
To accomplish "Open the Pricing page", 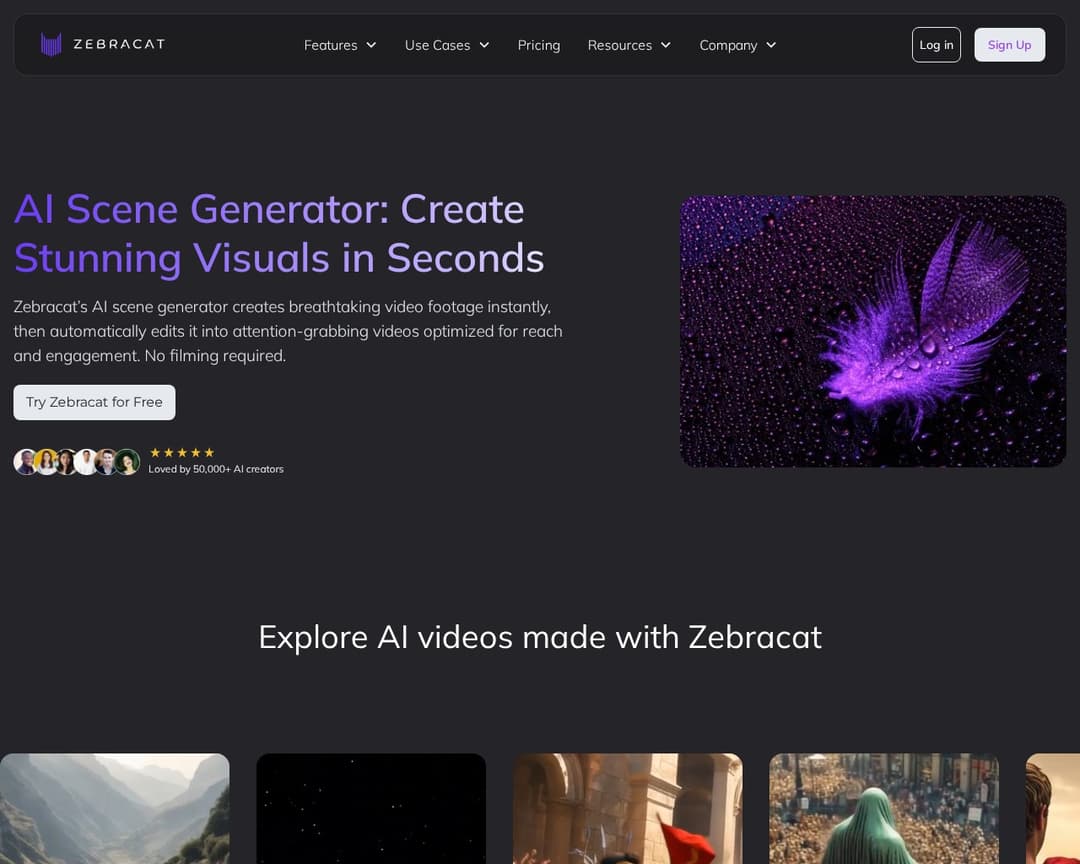I will (539, 45).
